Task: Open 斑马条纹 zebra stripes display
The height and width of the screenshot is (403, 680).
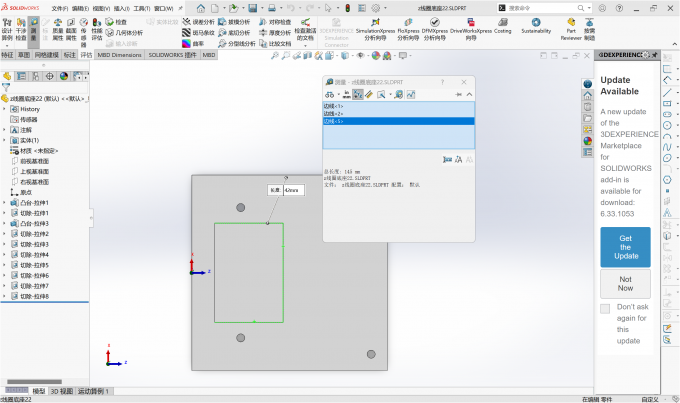Action: pyautogui.click(x=198, y=33)
